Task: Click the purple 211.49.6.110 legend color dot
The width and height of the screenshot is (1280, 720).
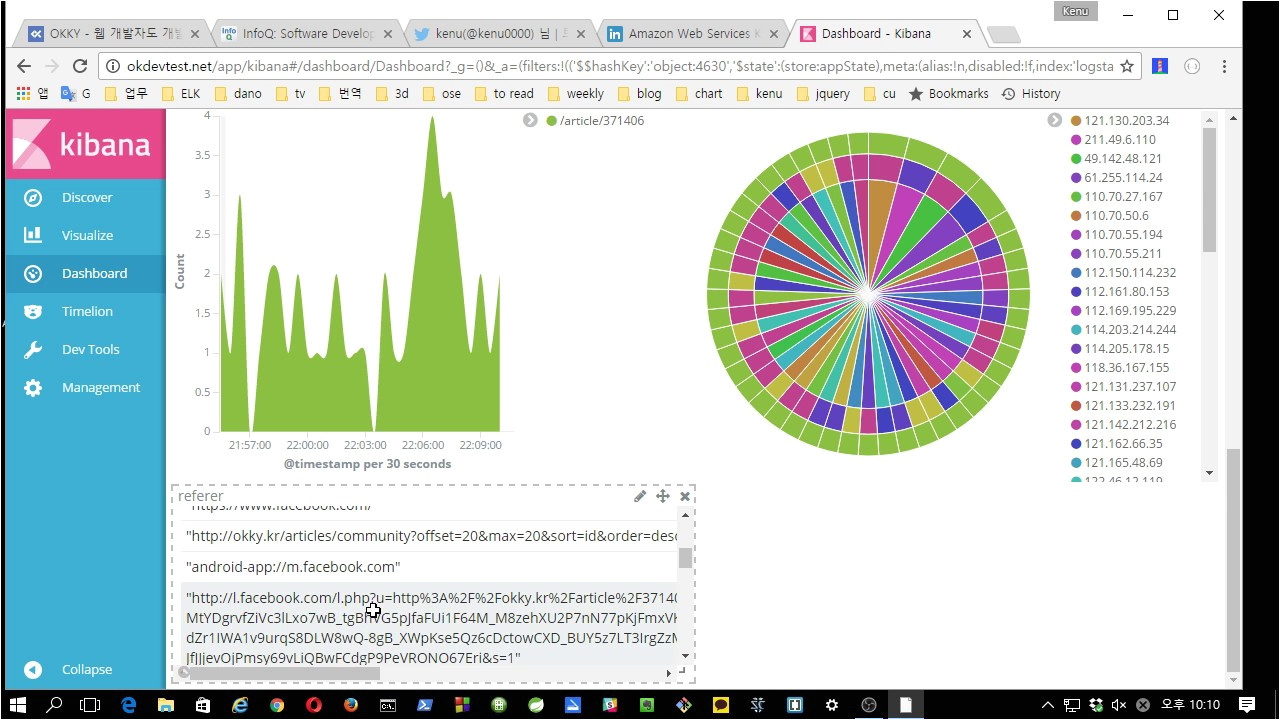Action: pos(1076,140)
